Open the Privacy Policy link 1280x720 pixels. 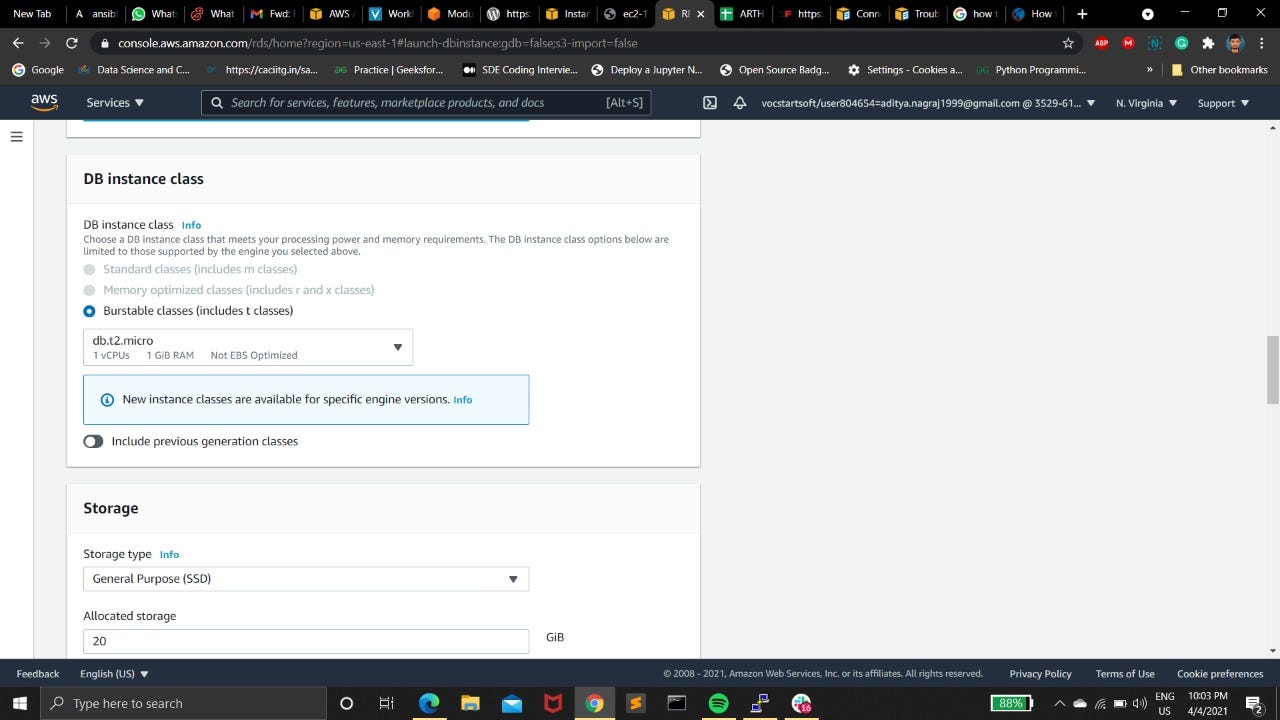point(1040,674)
